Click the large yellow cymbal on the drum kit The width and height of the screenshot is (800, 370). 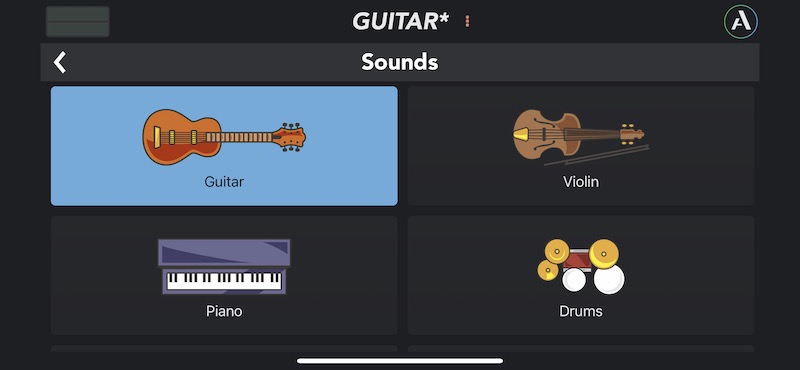coord(604,253)
